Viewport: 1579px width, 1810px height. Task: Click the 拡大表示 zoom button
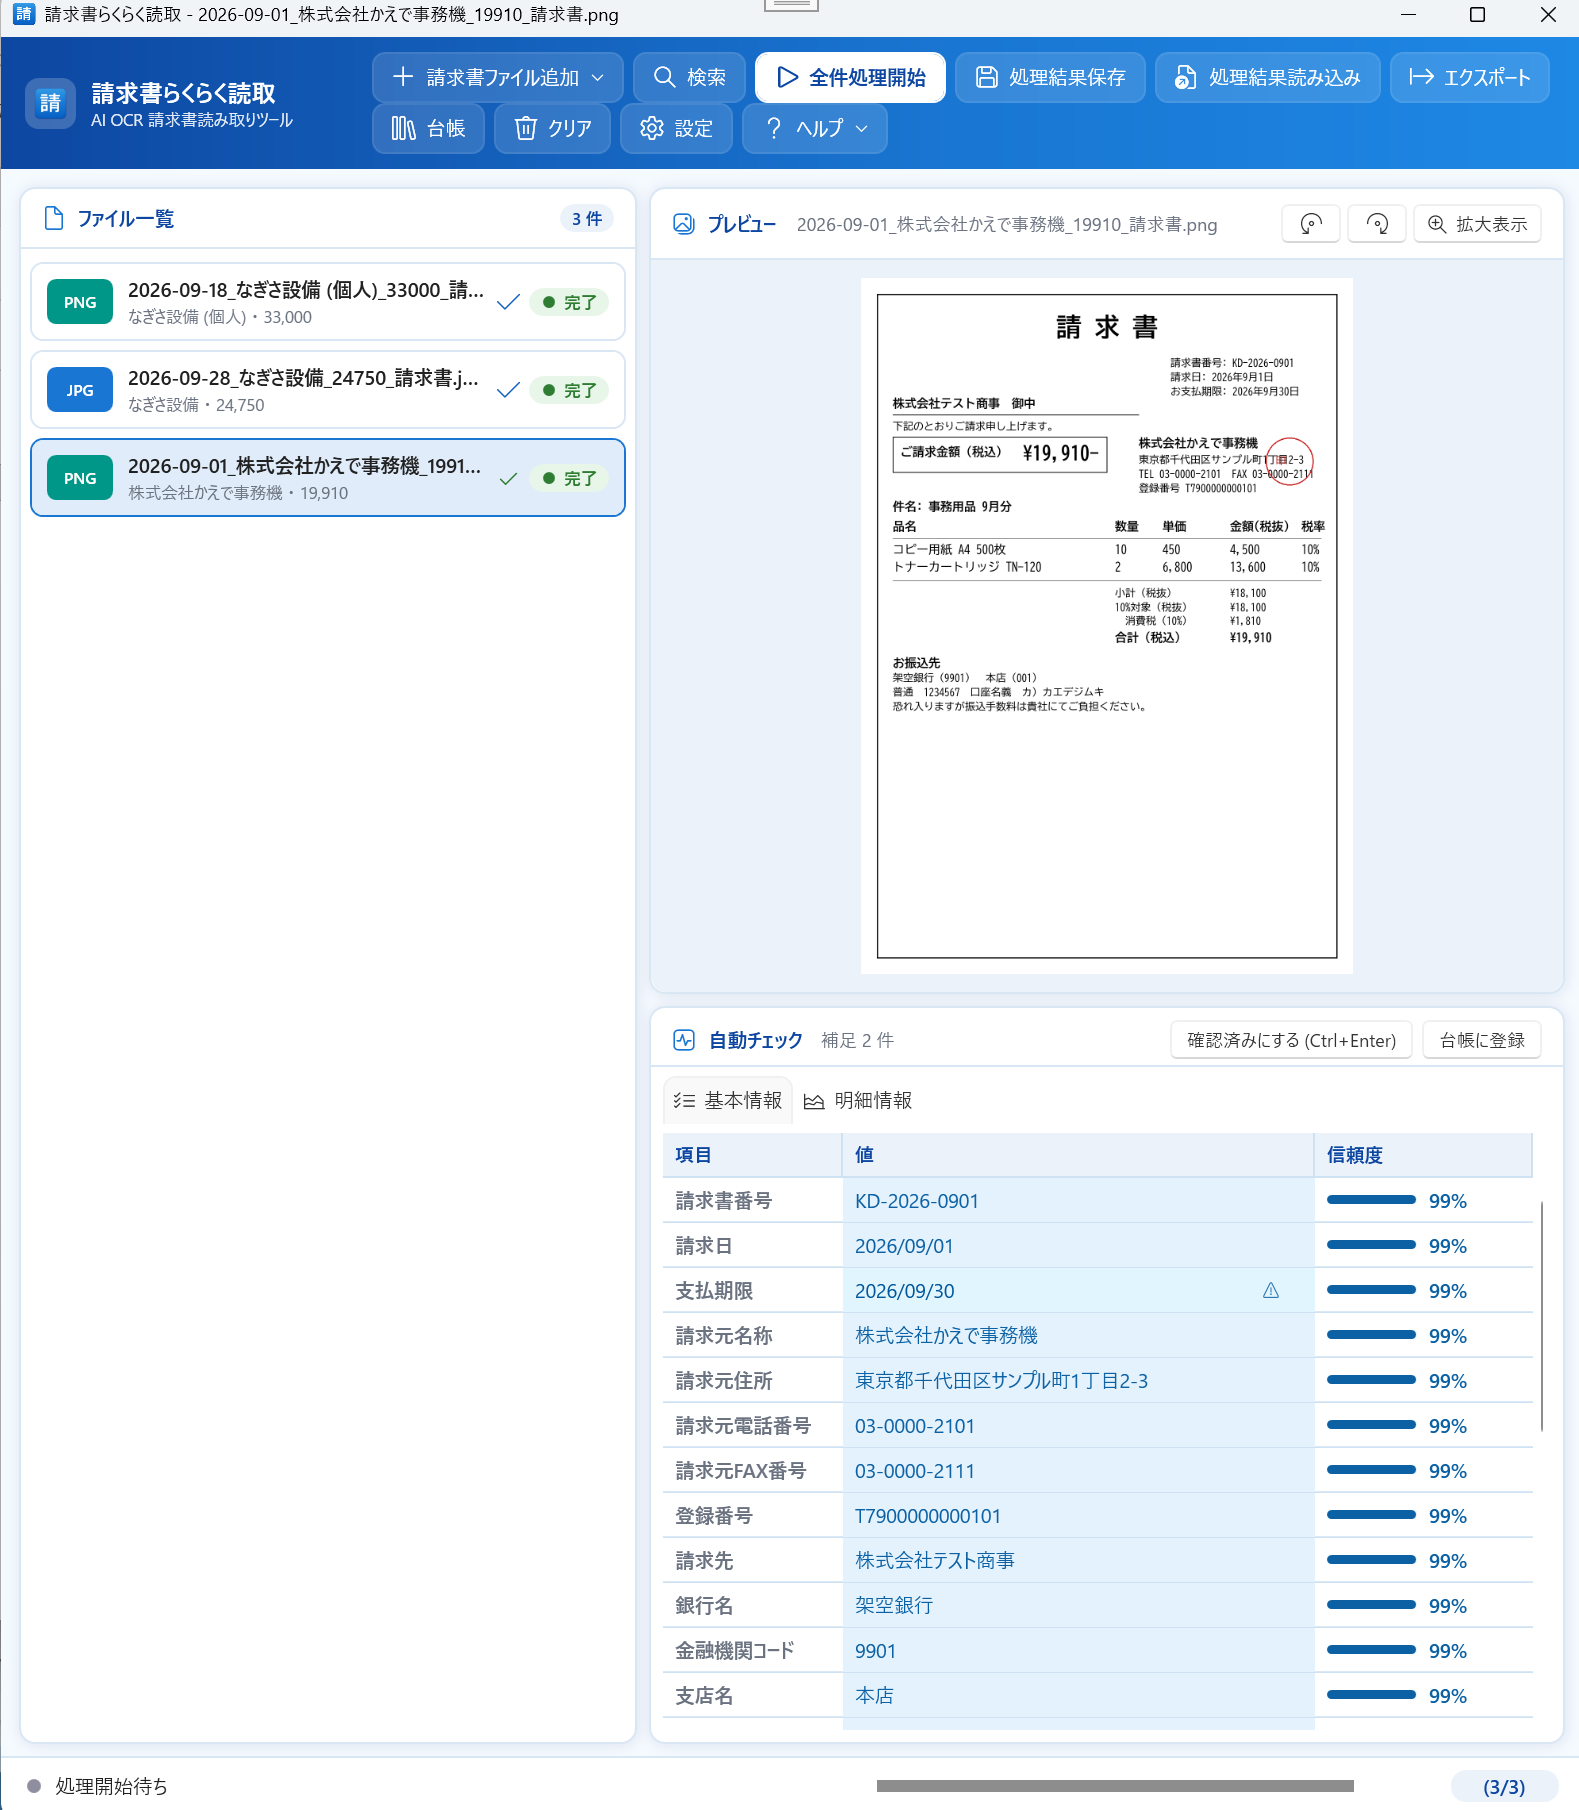[x=1477, y=224]
